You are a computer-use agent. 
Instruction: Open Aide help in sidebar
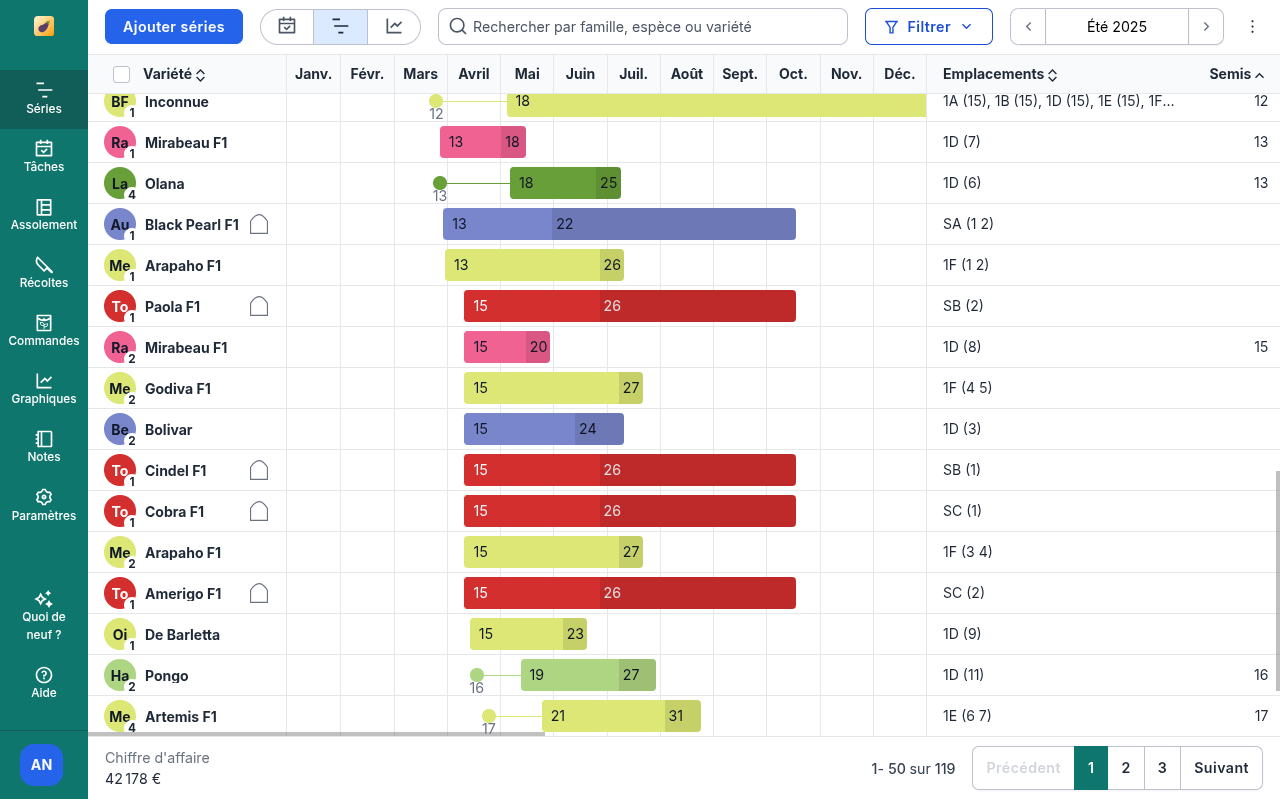tap(44, 683)
